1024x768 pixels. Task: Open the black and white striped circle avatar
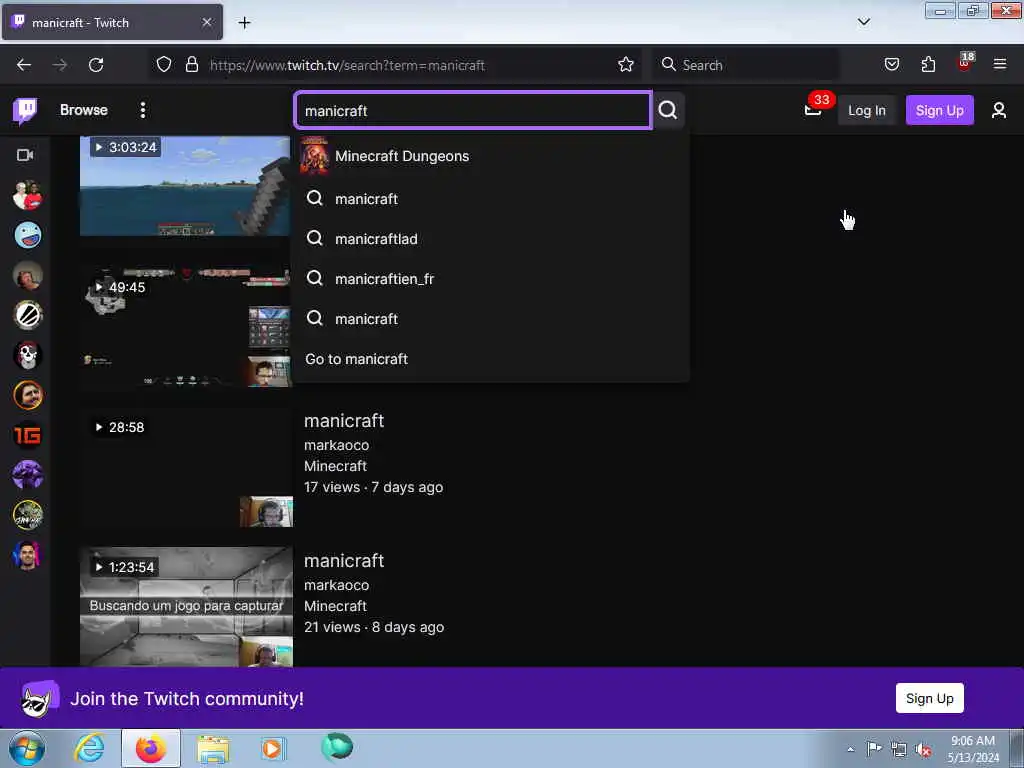pos(27,315)
